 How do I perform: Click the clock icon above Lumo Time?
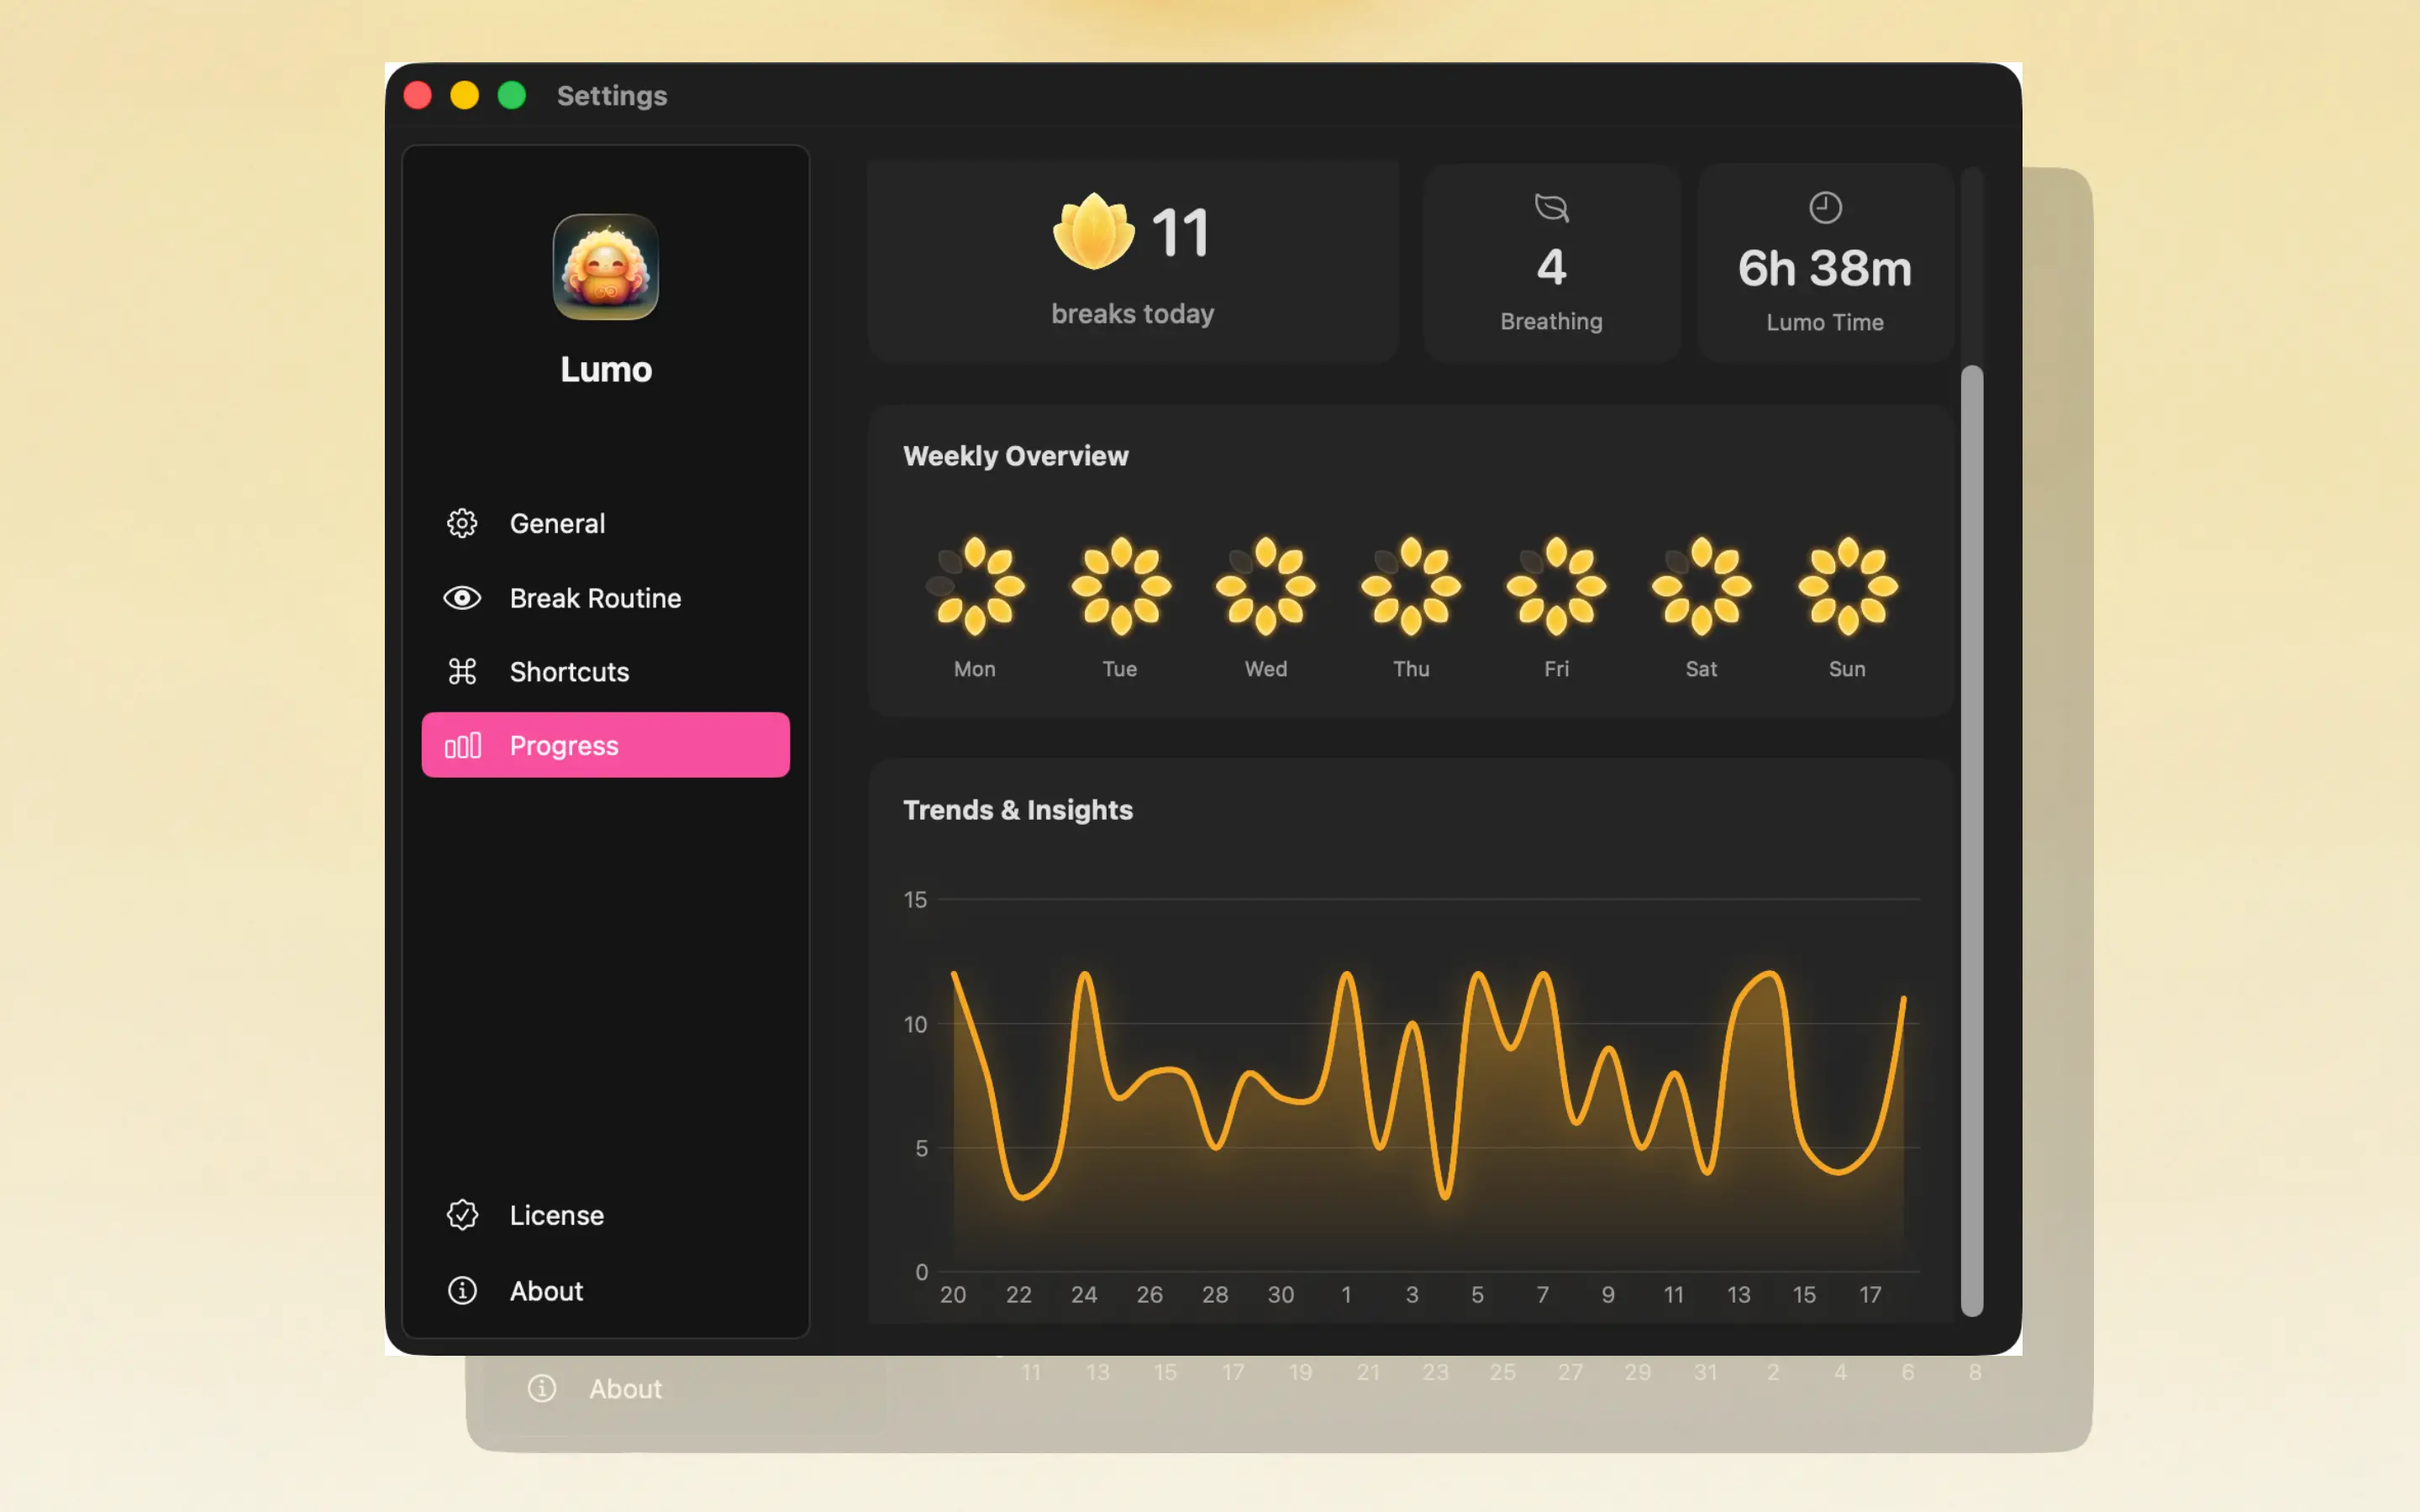tap(1824, 208)
